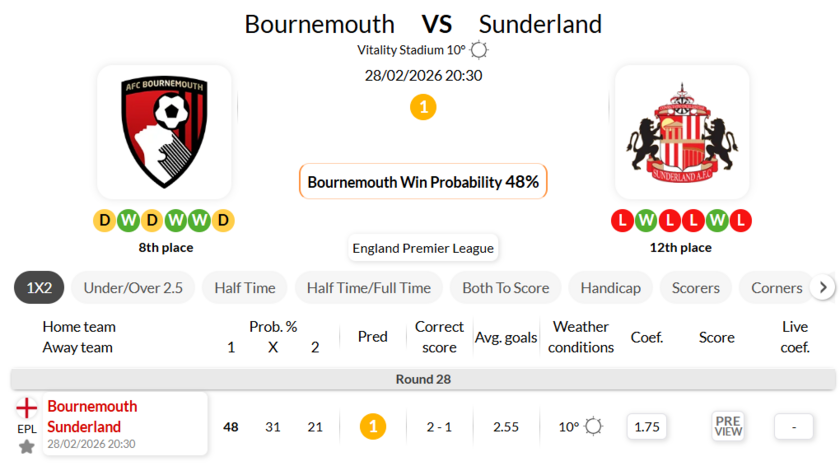This screenshot has height=466, width=840.
Task: Click the Sunderland AFC club crest
Action: click(x=681, y=132)
